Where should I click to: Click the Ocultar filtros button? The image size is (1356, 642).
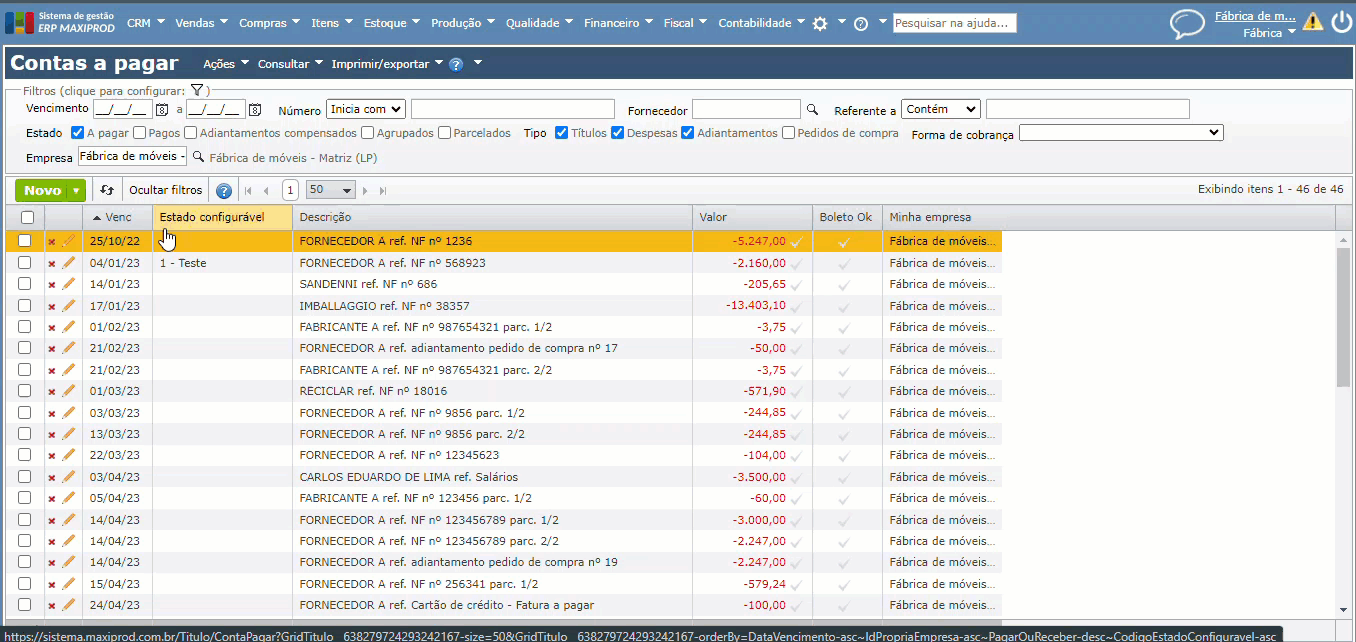click(x=165, y=190)
